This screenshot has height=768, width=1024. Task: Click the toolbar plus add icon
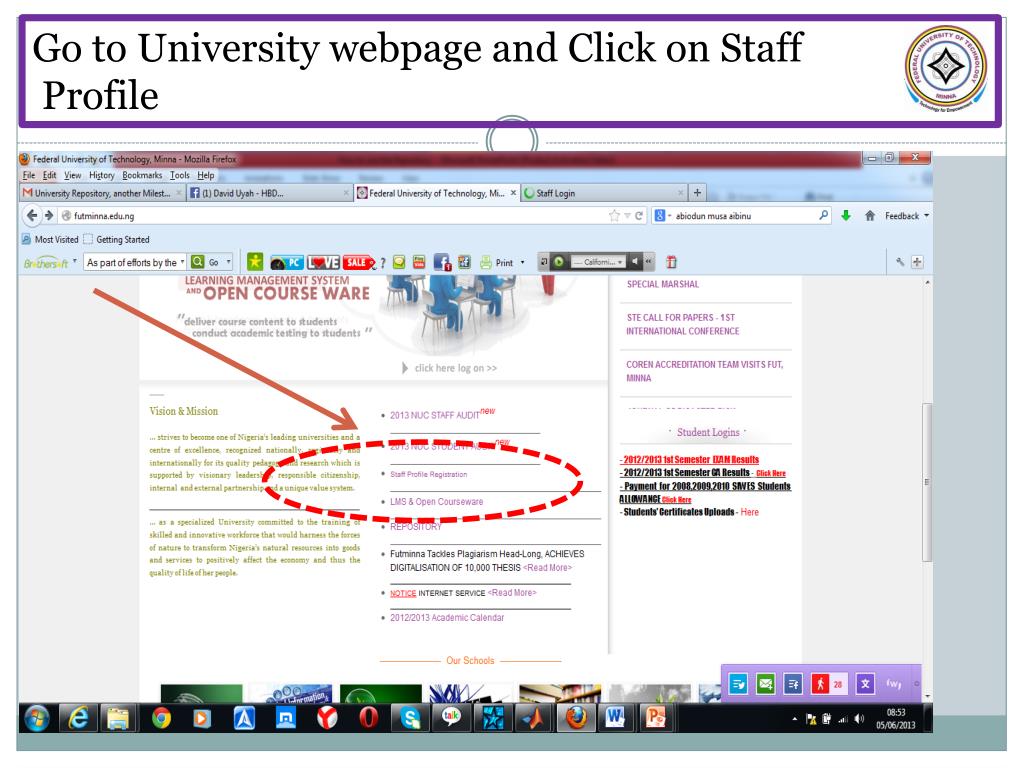(x=918, y=262)
